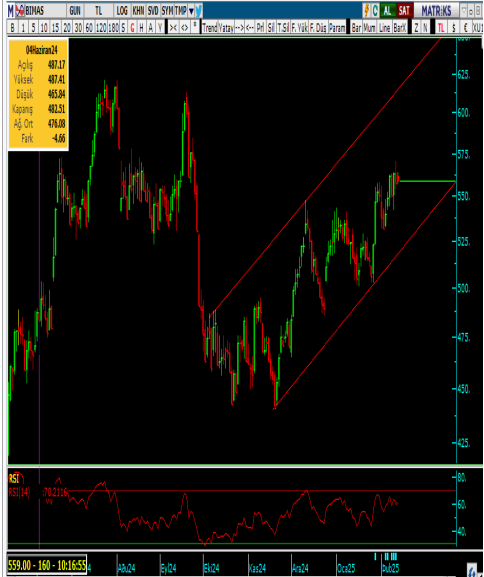Viewport: 484px width, 577px height.
Task: Click the green horizontal price line
Action: coord(427,181)
